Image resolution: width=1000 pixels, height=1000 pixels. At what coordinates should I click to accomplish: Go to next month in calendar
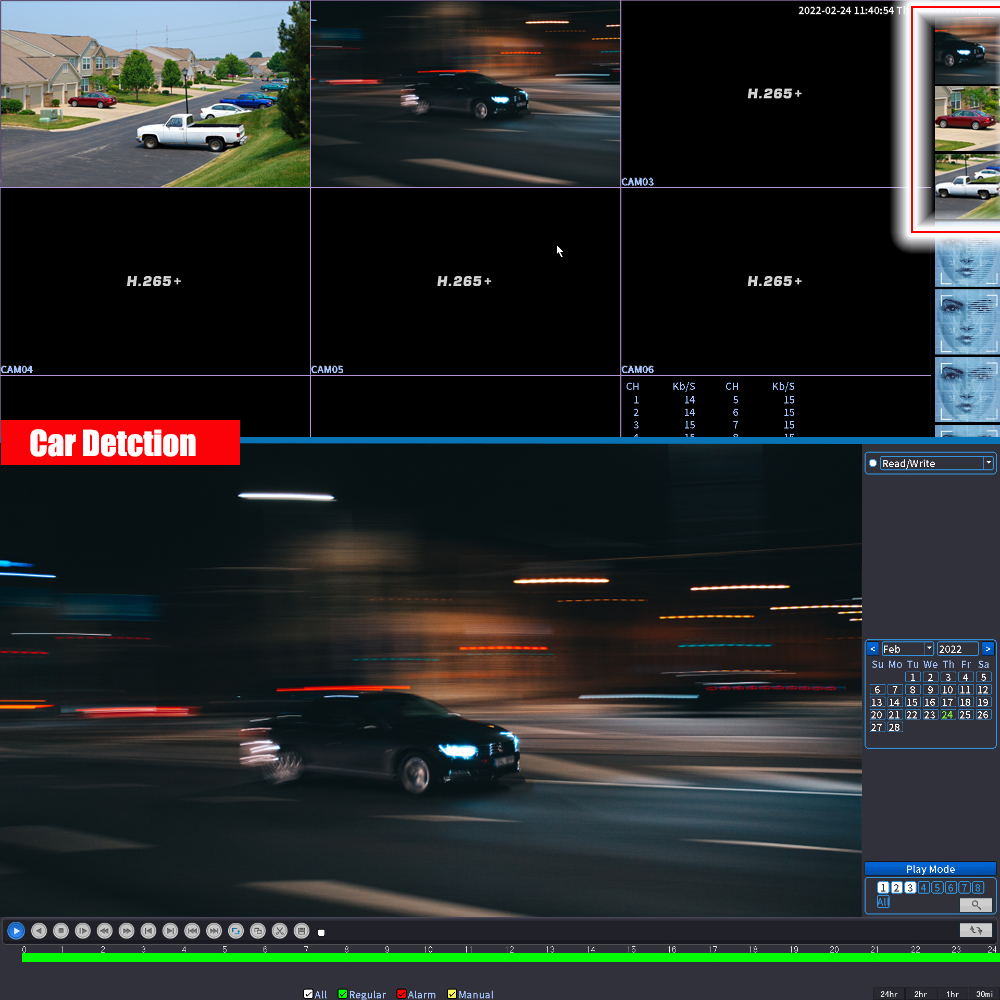coord(988,649)
